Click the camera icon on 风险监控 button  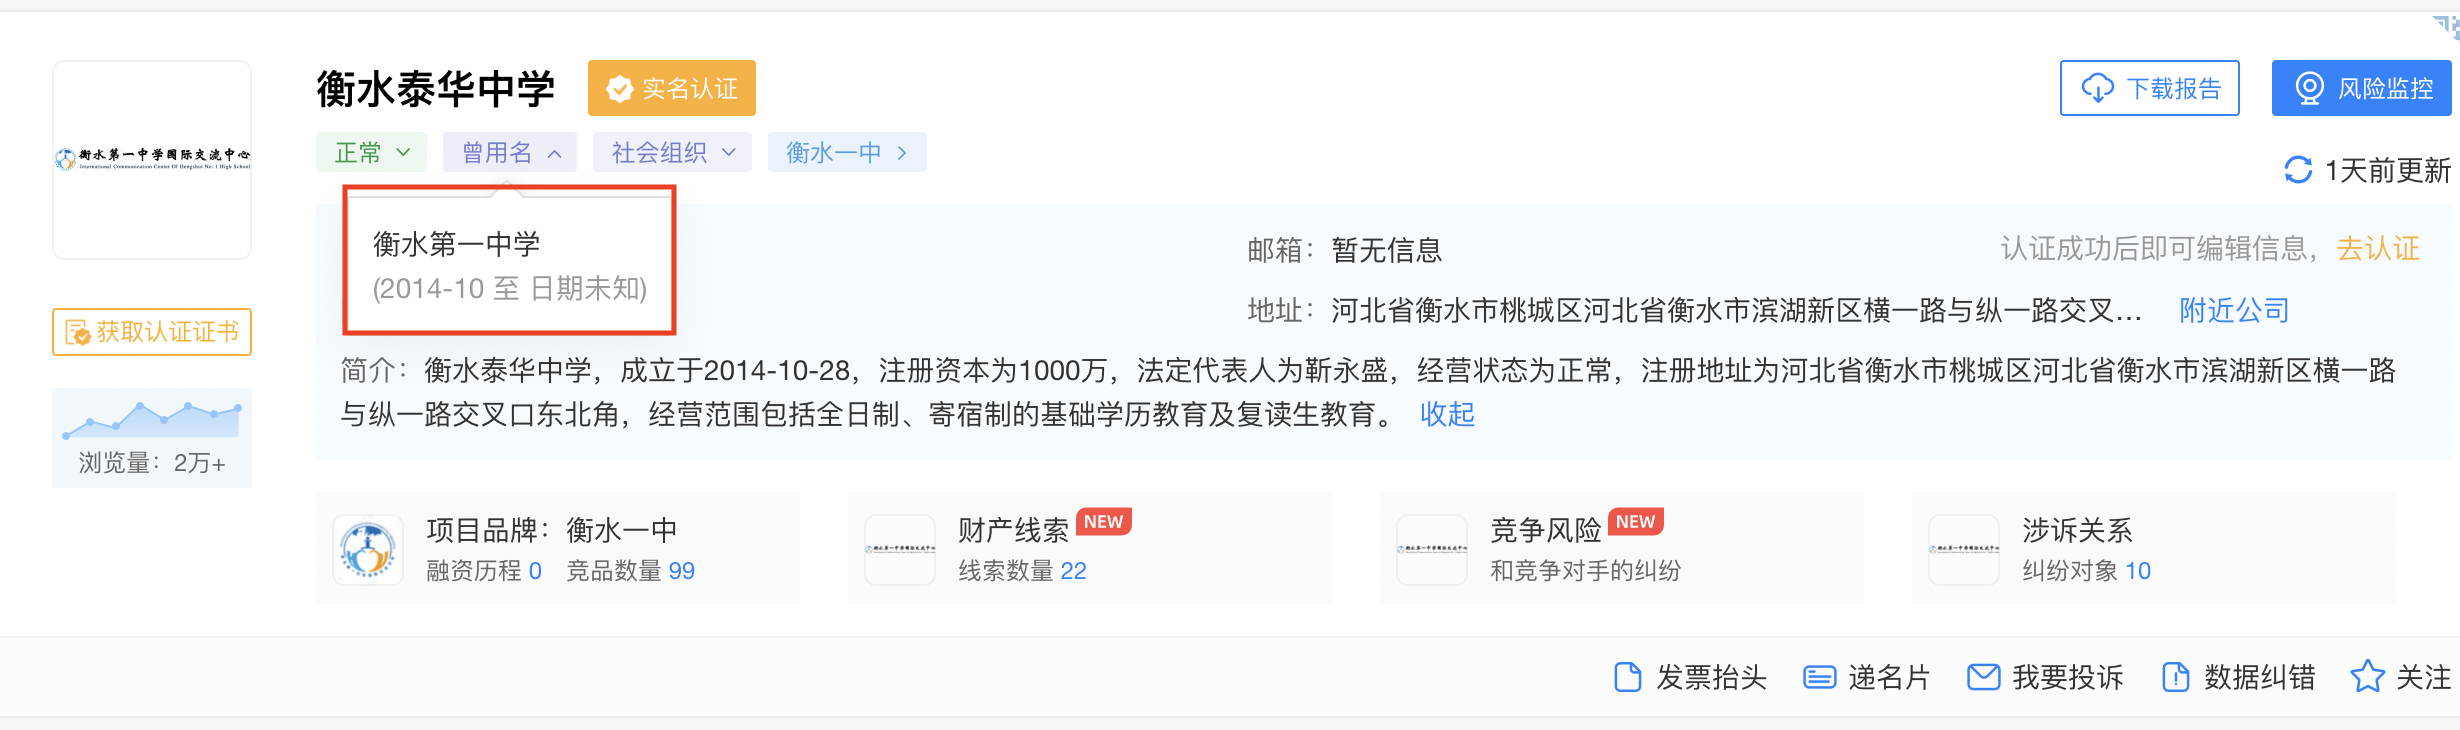point(2309,88)
